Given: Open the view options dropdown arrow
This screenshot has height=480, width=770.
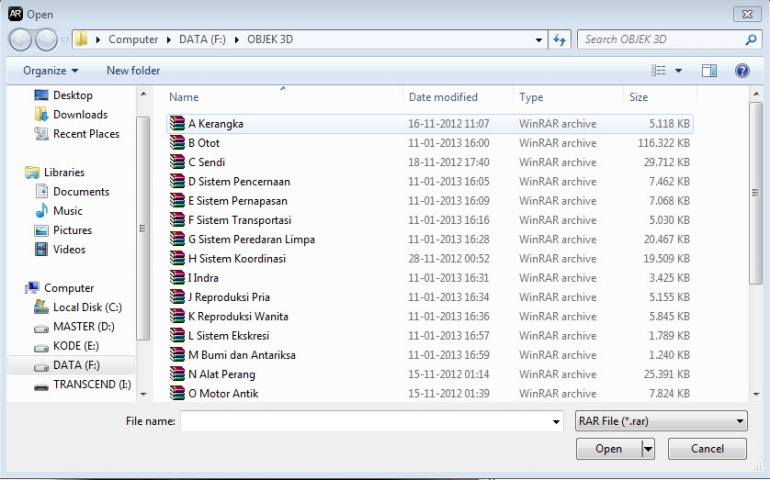Looking at the screenshot, I should click(678, 71).
